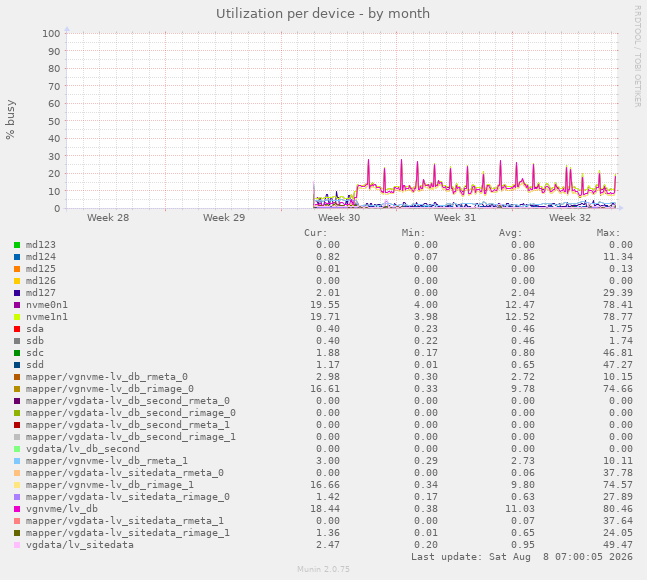Click the Week 29 axis label

224,217
